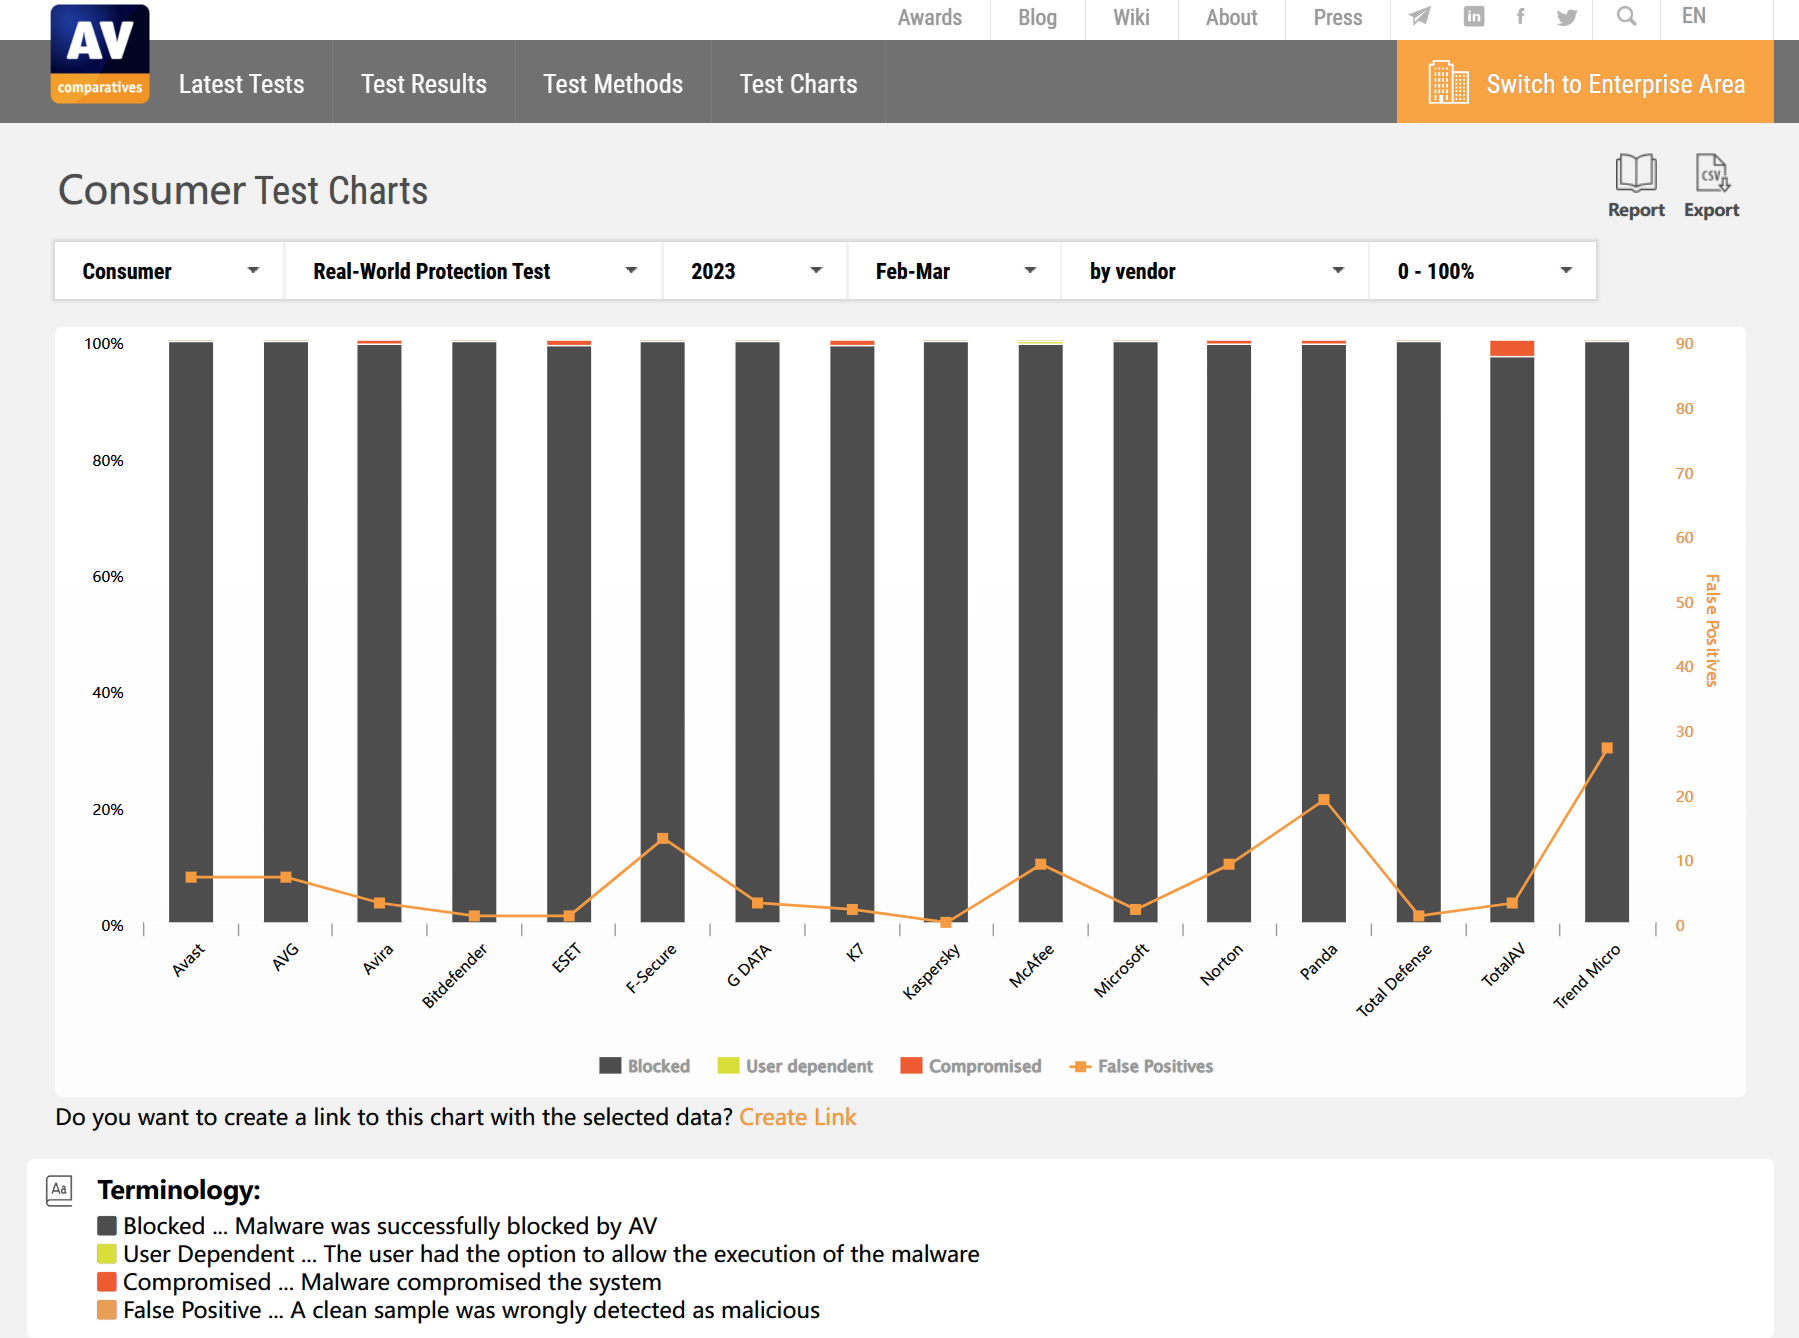Switch to Enterprise Area button
The width and height of the screenshot is (1799, 1338).
coord(1585,82)
